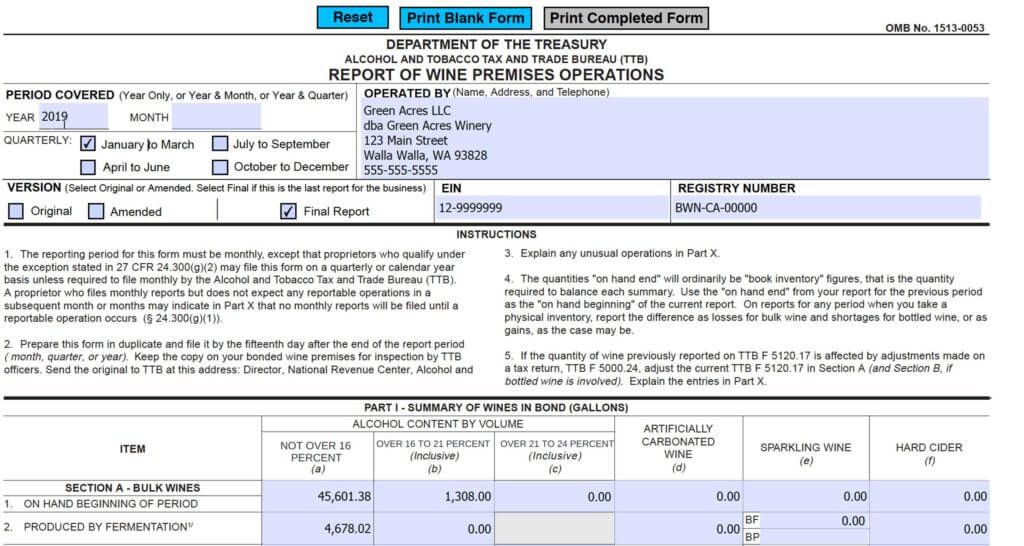
Task: Click the OMB No. 1513-0053 text
Action: [x=935, y=28]
